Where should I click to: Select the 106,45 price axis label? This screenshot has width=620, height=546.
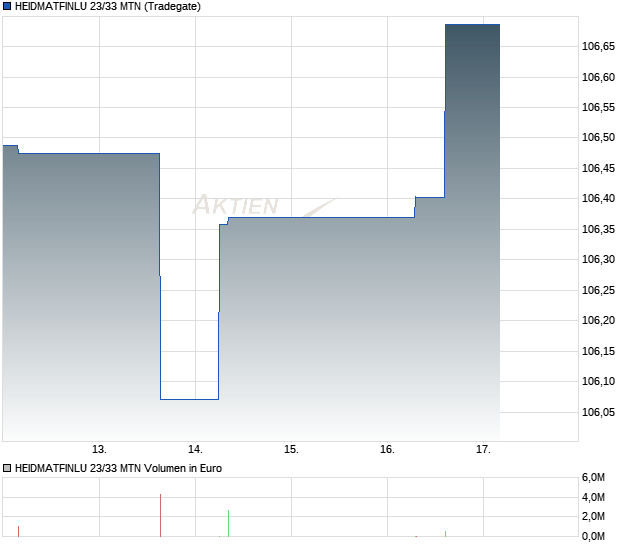click(598, 168)
